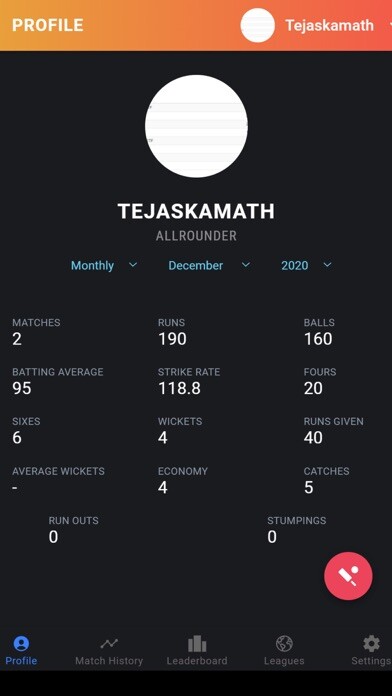This screenshot has height=696, width=392.
Task: Open the Profile person icon
Action: pyautogui.click(x=21, y=643)
